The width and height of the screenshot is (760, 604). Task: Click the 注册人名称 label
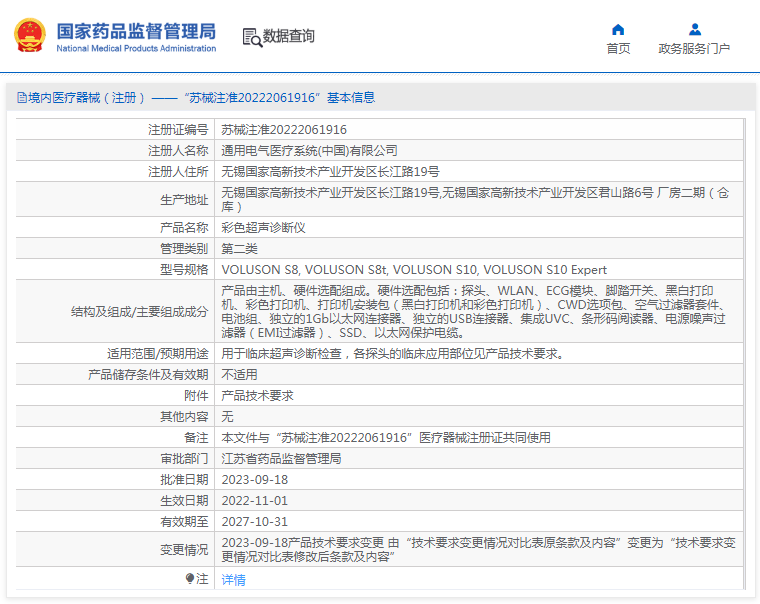pyautogui.click(x=178, y=151)
